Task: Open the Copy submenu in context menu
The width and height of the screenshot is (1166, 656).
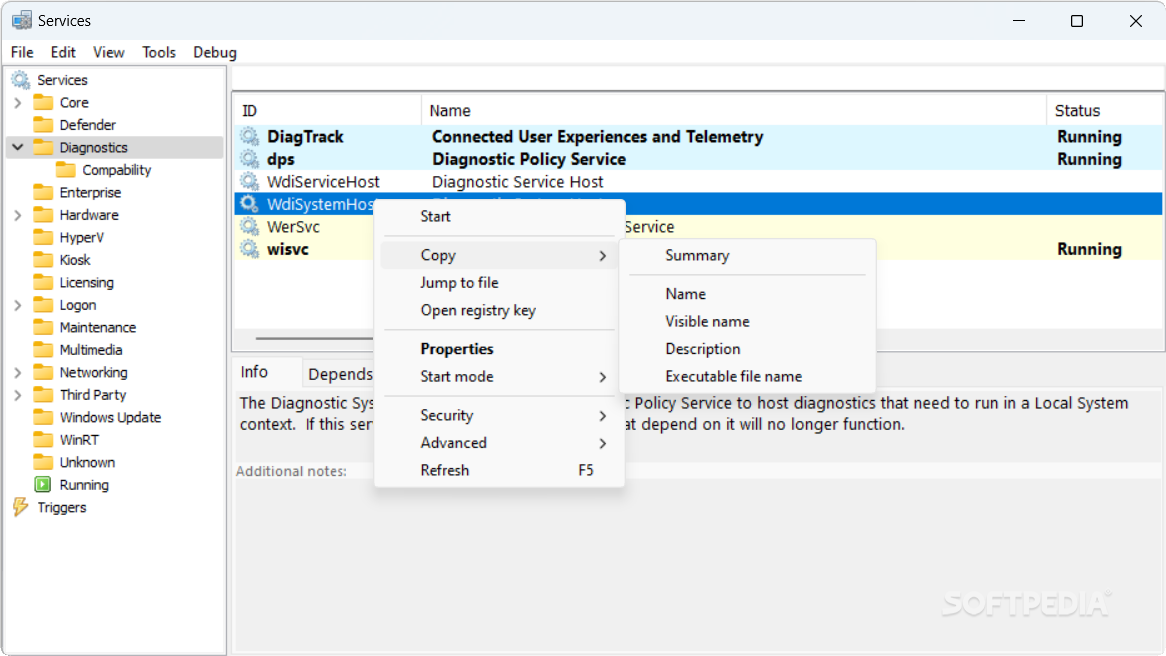Action: (499, 255)
